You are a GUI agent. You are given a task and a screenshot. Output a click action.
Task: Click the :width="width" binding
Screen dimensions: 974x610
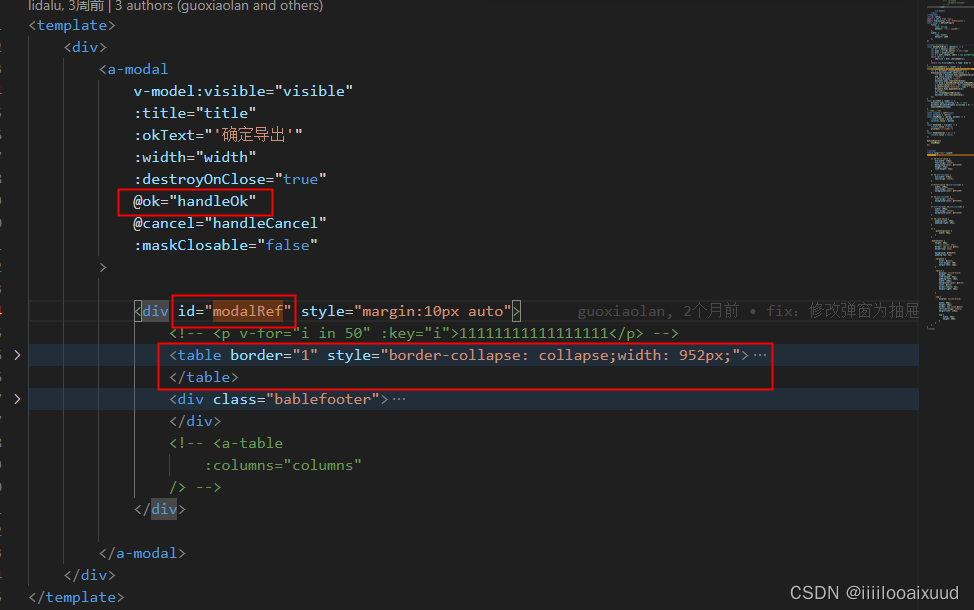[194, 156]
